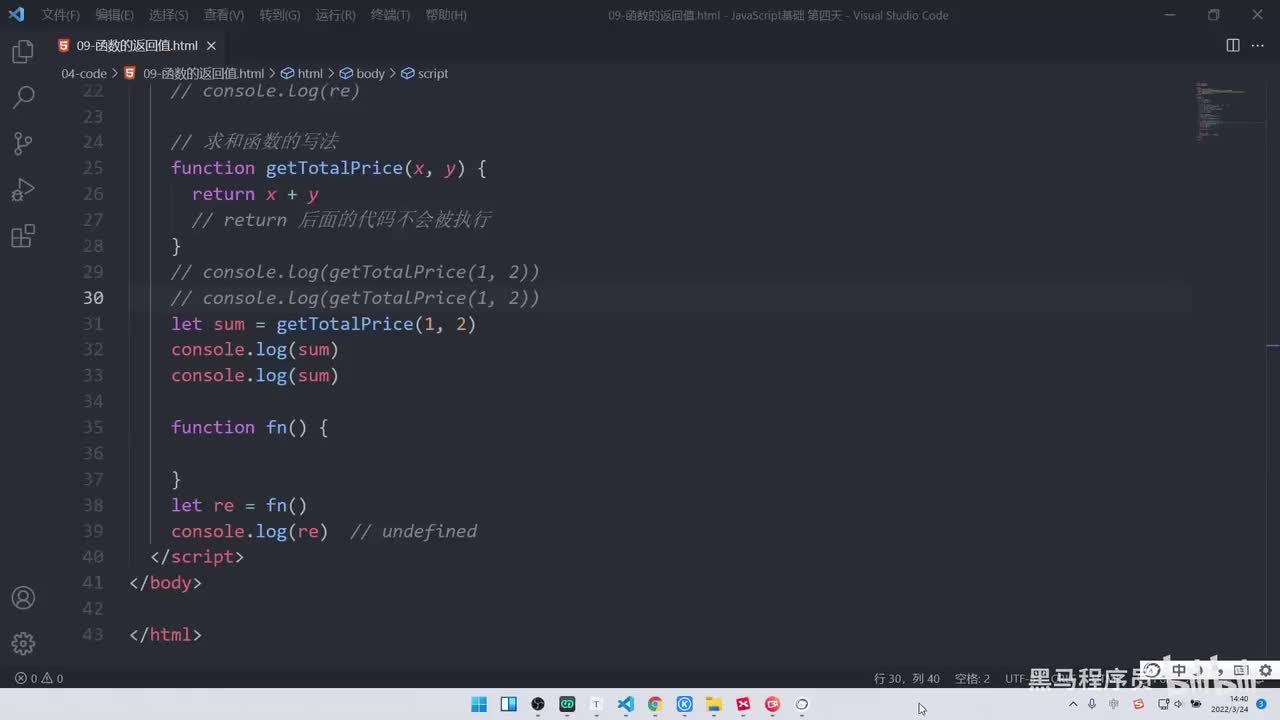The image size is (1280, 720).
Task: Click the closing </script> tag line
Action: point(197,557)
